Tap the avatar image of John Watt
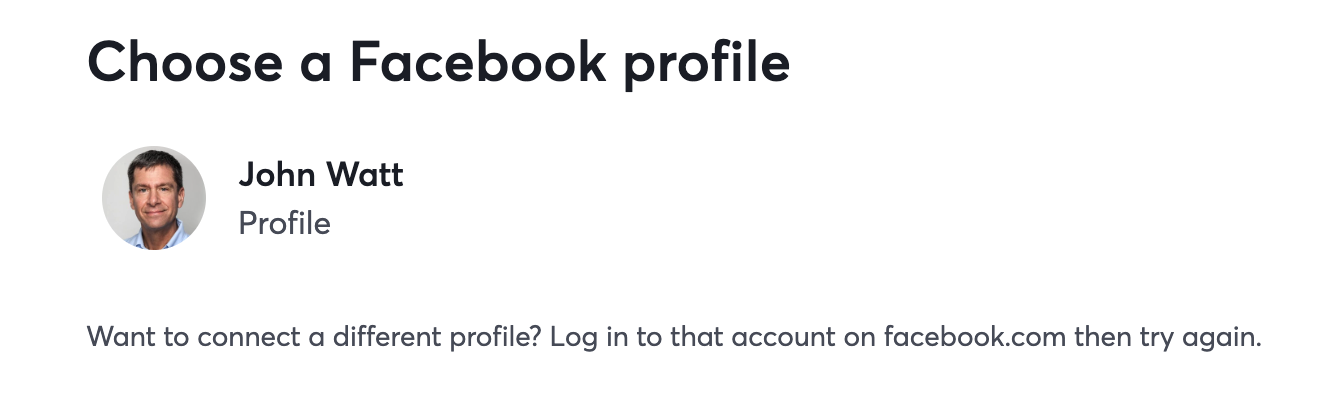Screen dimensions: 1326x402 coord(154,198)
